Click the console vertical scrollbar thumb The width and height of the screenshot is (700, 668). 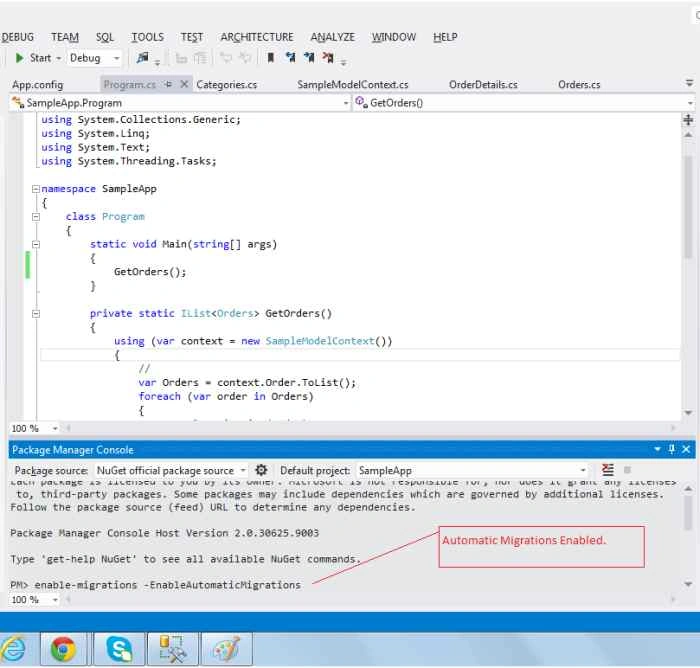point(688,513)
